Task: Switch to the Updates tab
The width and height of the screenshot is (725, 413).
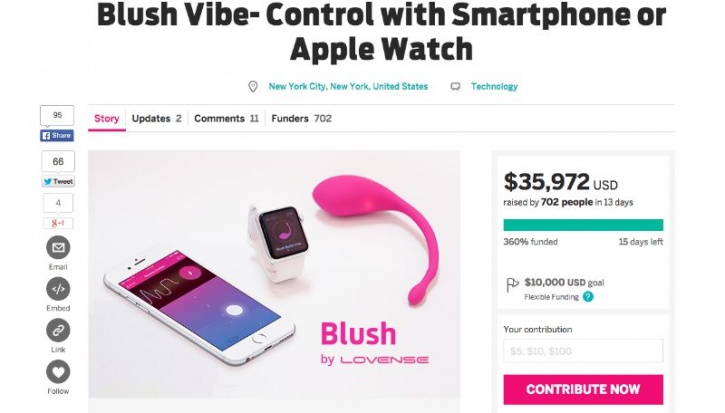Action: (x=156, y=118)
